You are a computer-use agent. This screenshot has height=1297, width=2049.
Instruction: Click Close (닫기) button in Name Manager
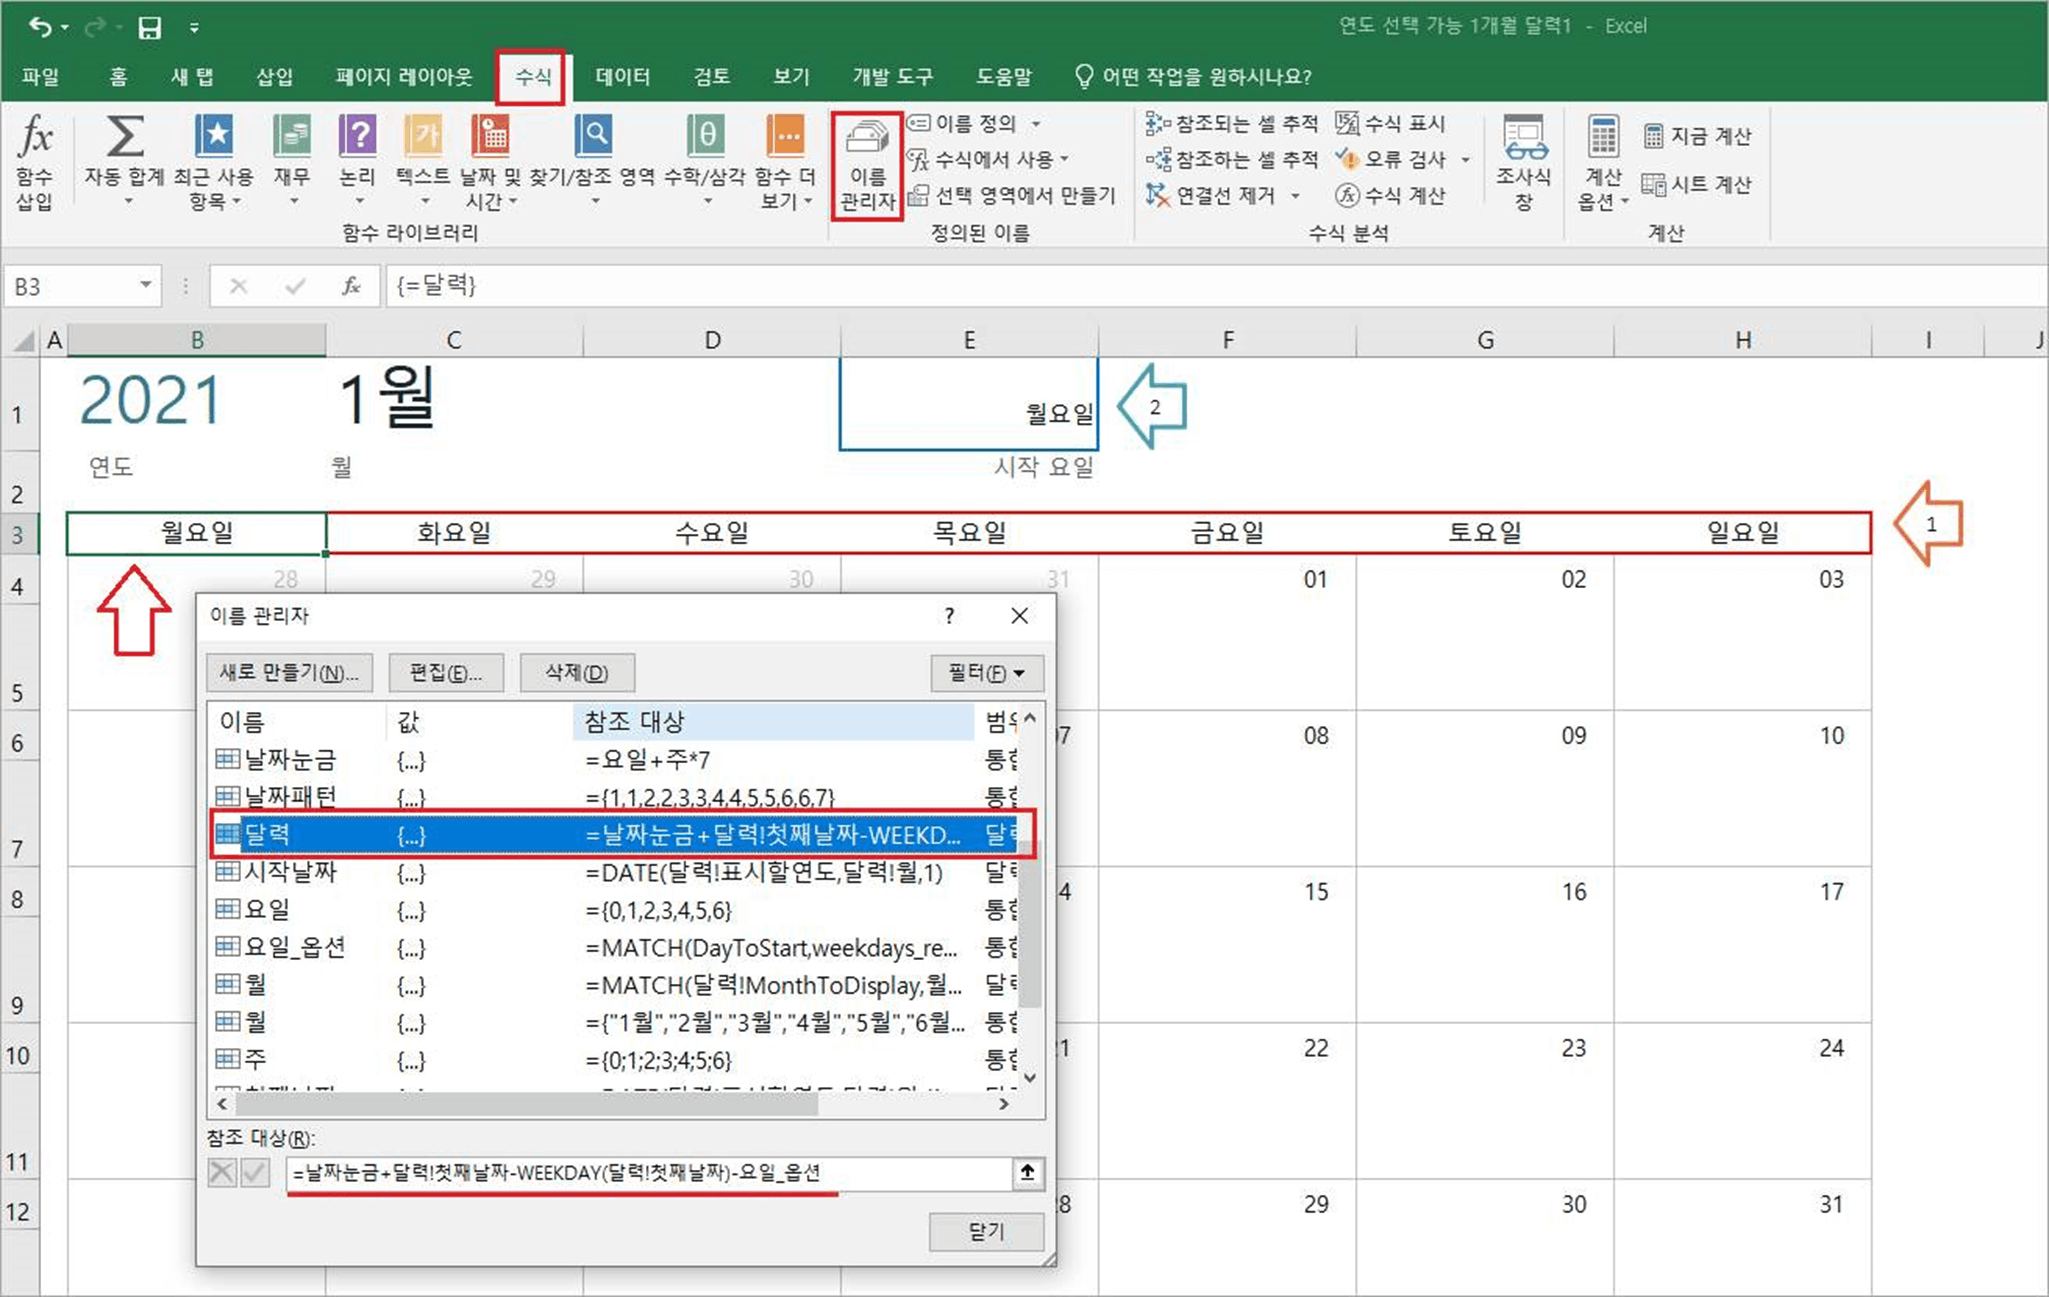986,1231
